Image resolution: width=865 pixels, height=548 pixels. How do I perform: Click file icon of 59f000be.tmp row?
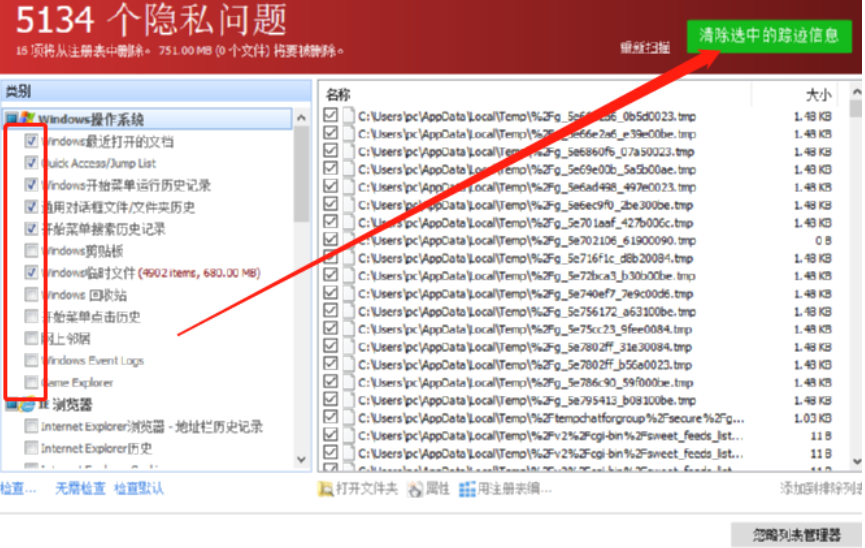[349, 382]
